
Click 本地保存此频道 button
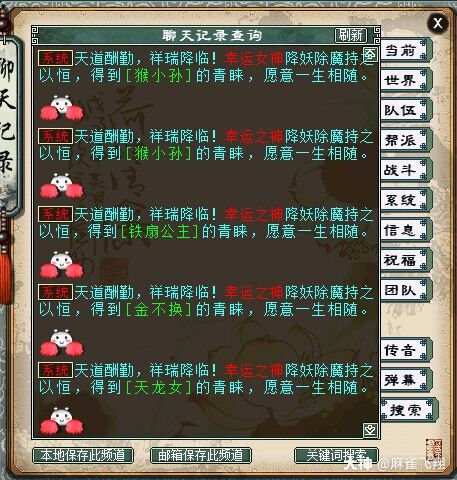click(83, 455)
